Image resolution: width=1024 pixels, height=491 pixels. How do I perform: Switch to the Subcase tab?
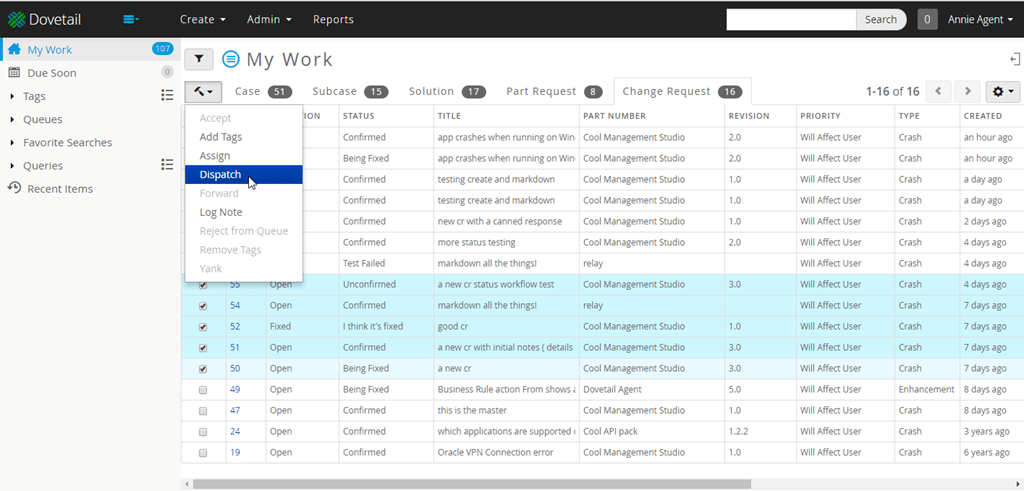(350, 91)
